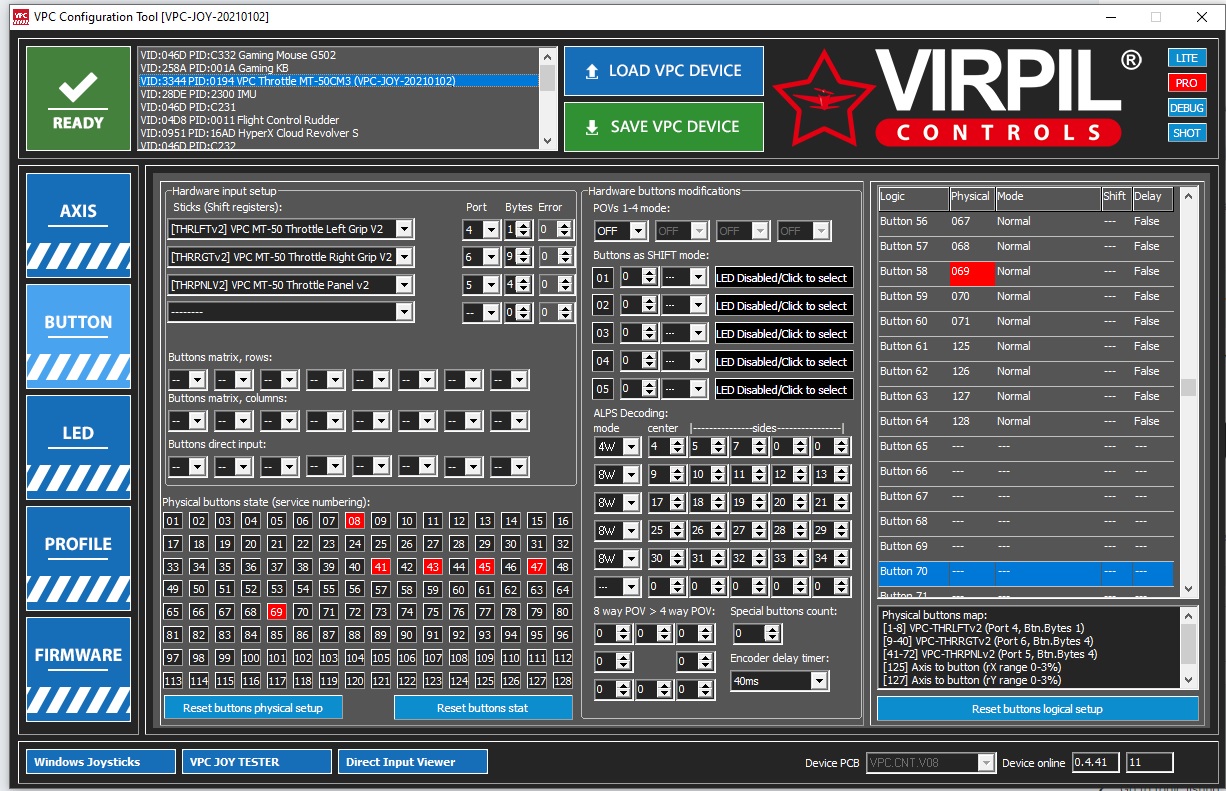Open first POV mode dropdown showing OFF
This screenshot has height=791, width=1226.
coord(620,231)
